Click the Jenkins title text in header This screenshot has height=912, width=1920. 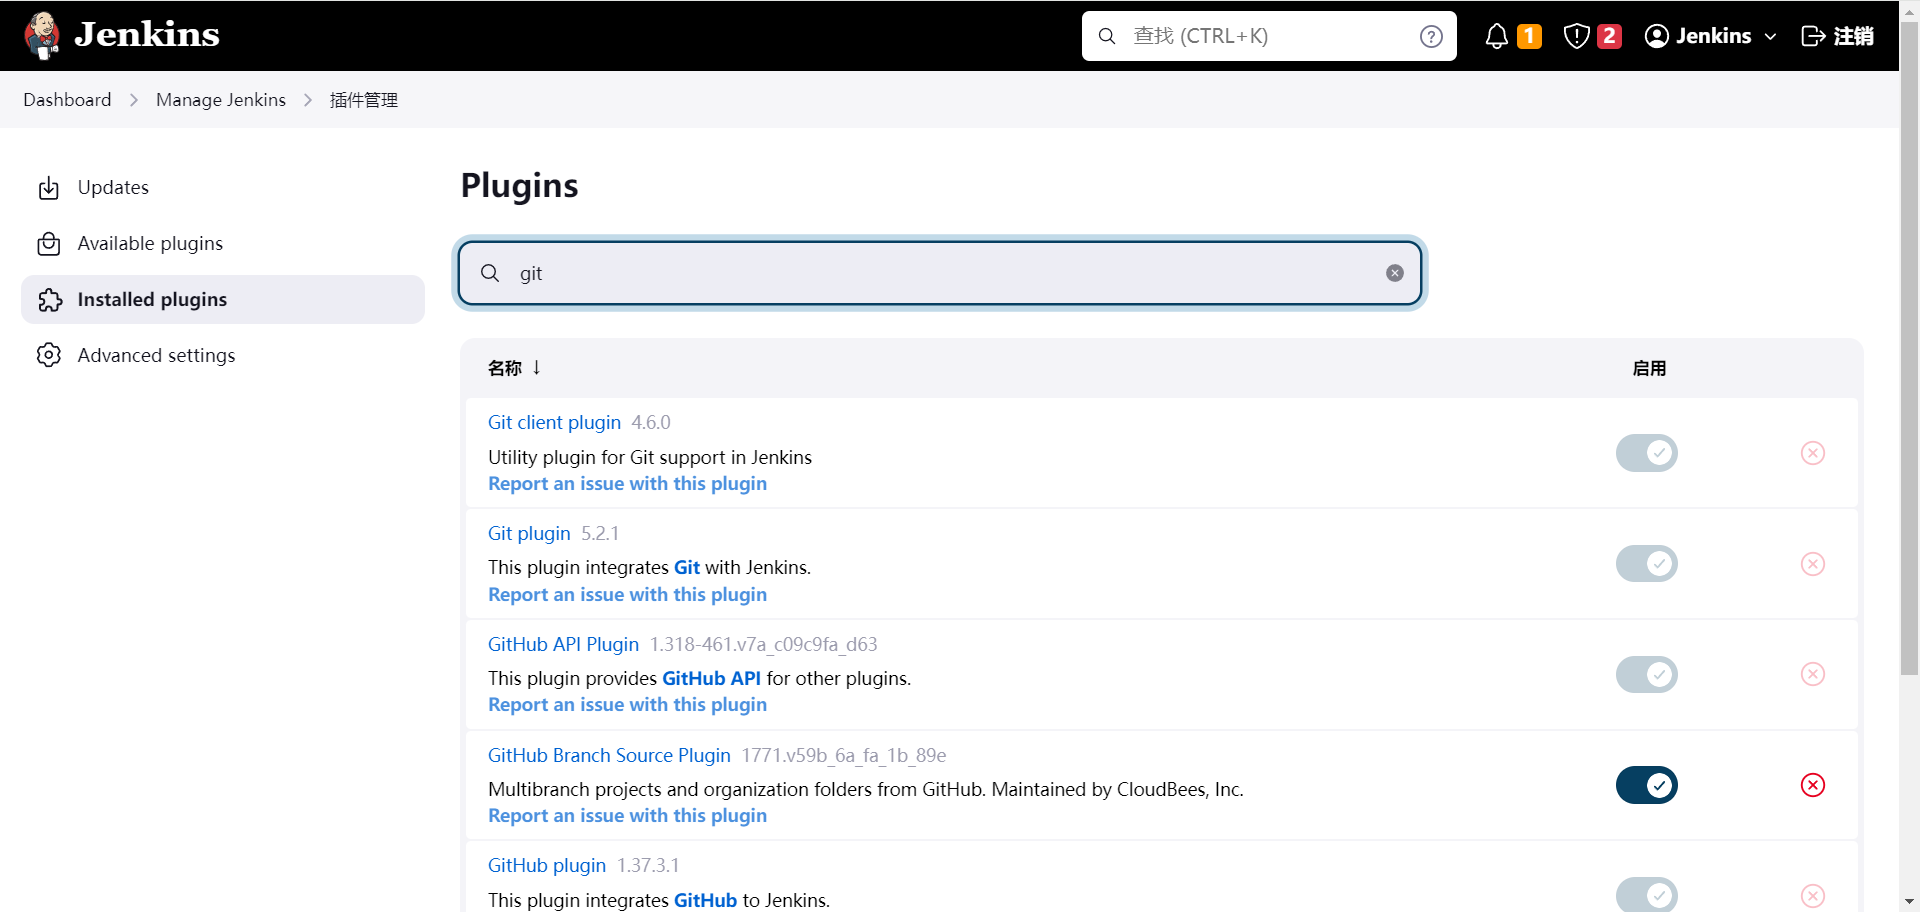click(x=147, y=34)
